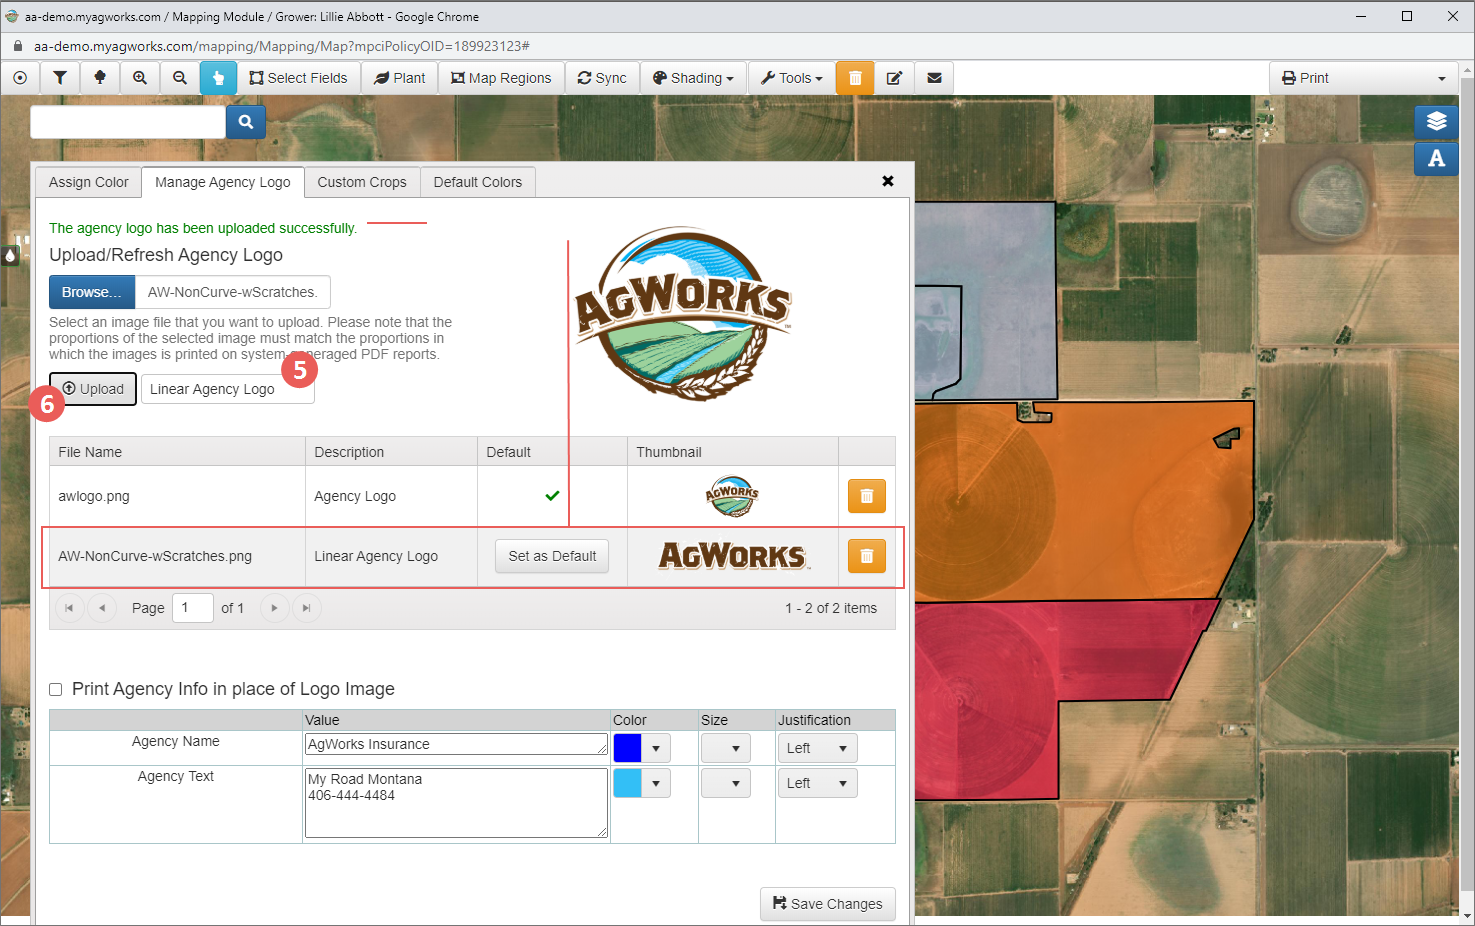Viewport: 1475px width, 926px height.
Task: Click the Agency Name blue color swatch
Action: [x=627, y=748]
